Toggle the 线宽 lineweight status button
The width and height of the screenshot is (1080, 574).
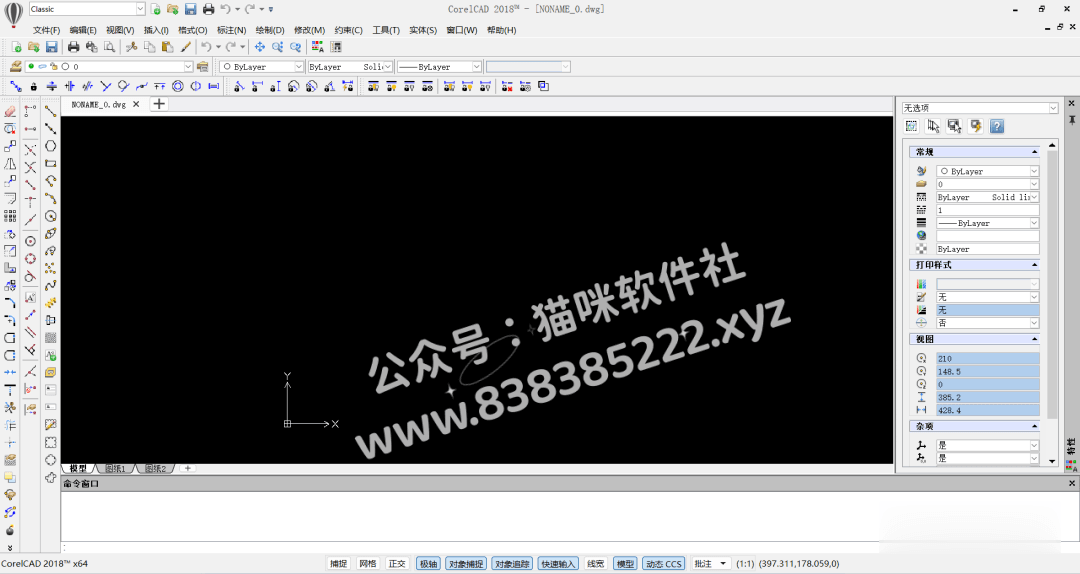tap(596, 564)
